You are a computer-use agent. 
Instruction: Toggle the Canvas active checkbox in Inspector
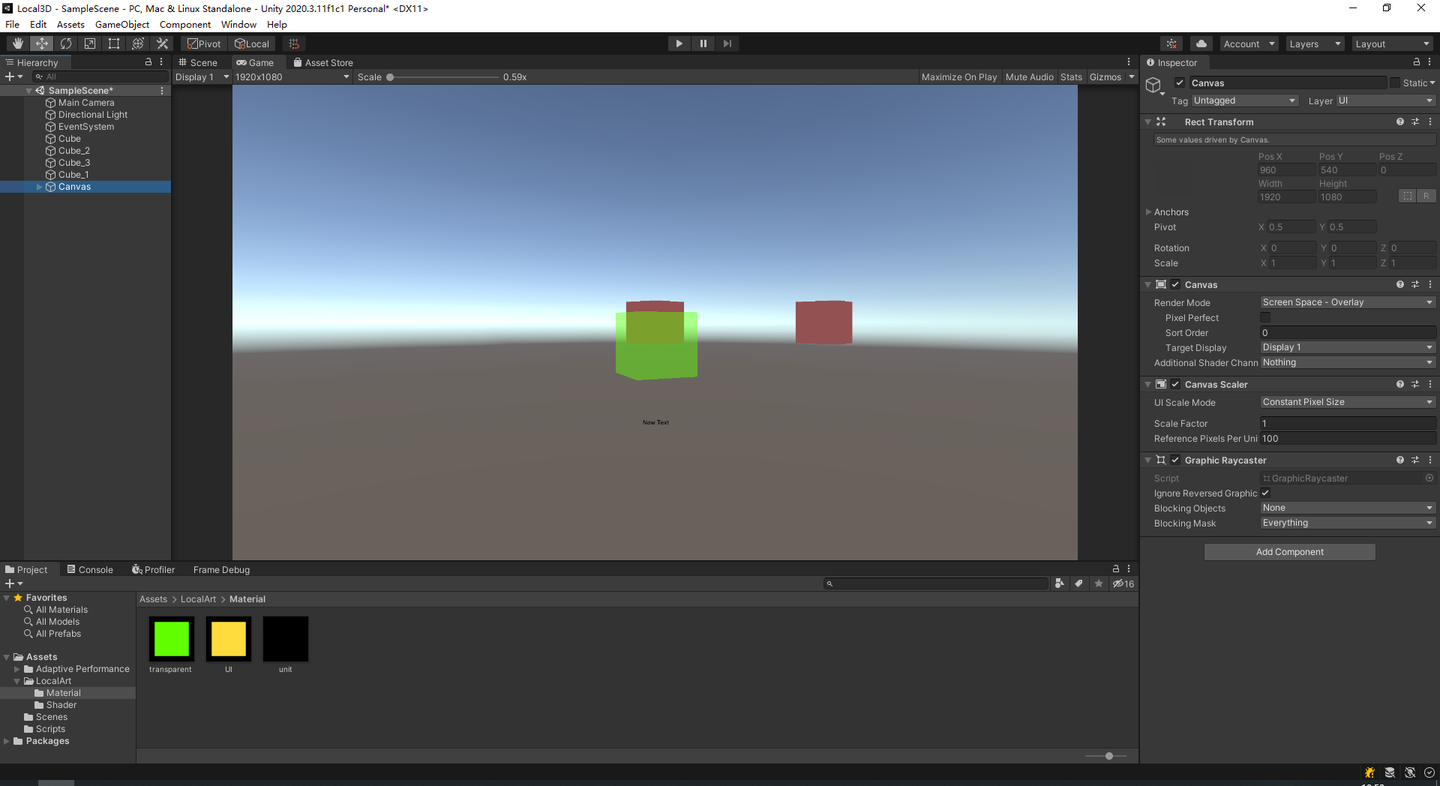tap(1180, 83)
